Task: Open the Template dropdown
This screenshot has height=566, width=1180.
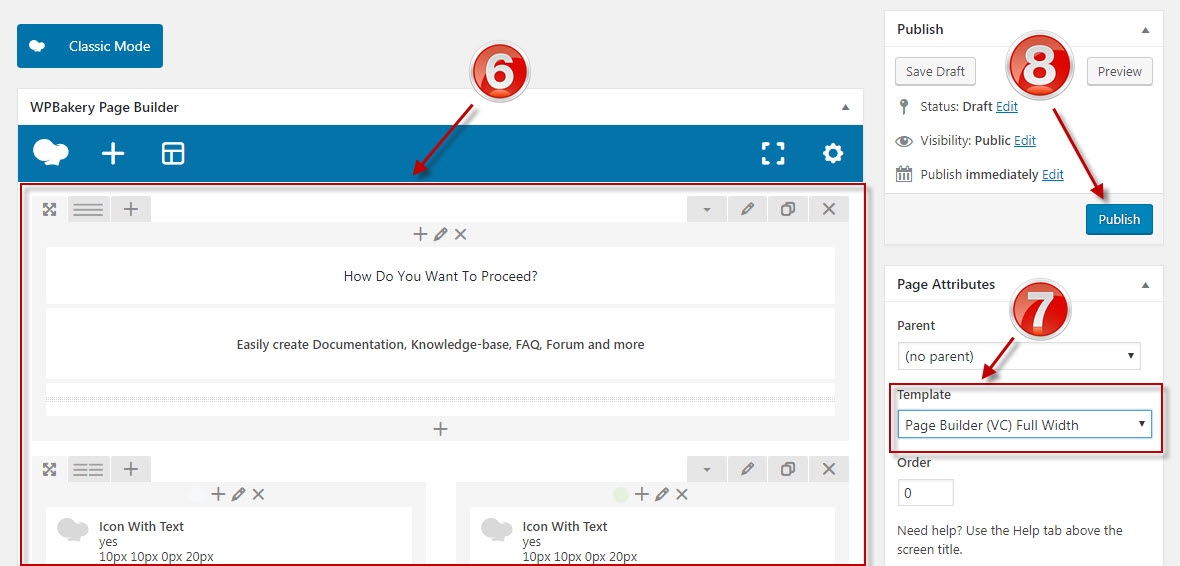Action: [1024, 424]
